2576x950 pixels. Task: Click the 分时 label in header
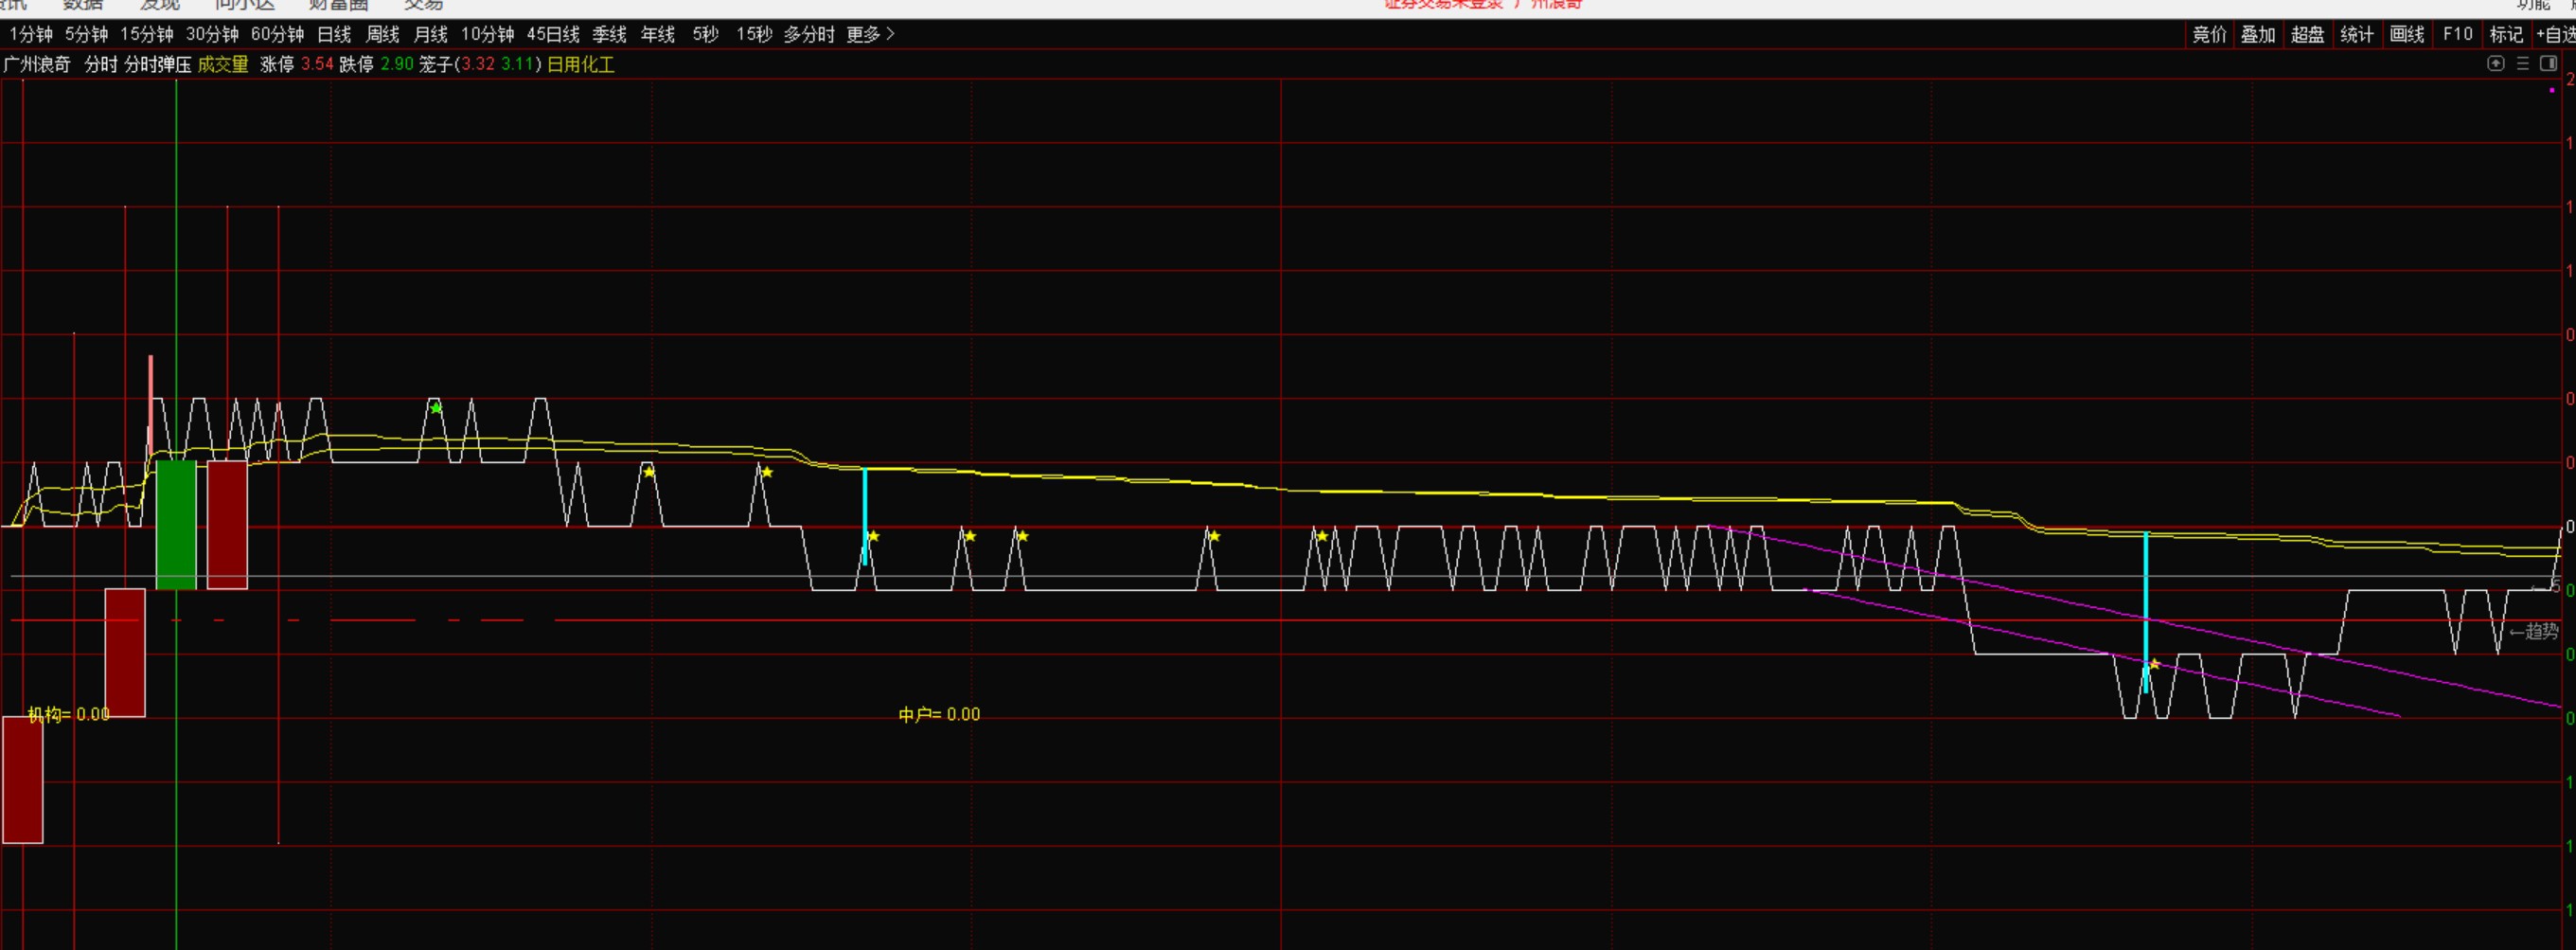pyautogui.click(x=101, y=65)
